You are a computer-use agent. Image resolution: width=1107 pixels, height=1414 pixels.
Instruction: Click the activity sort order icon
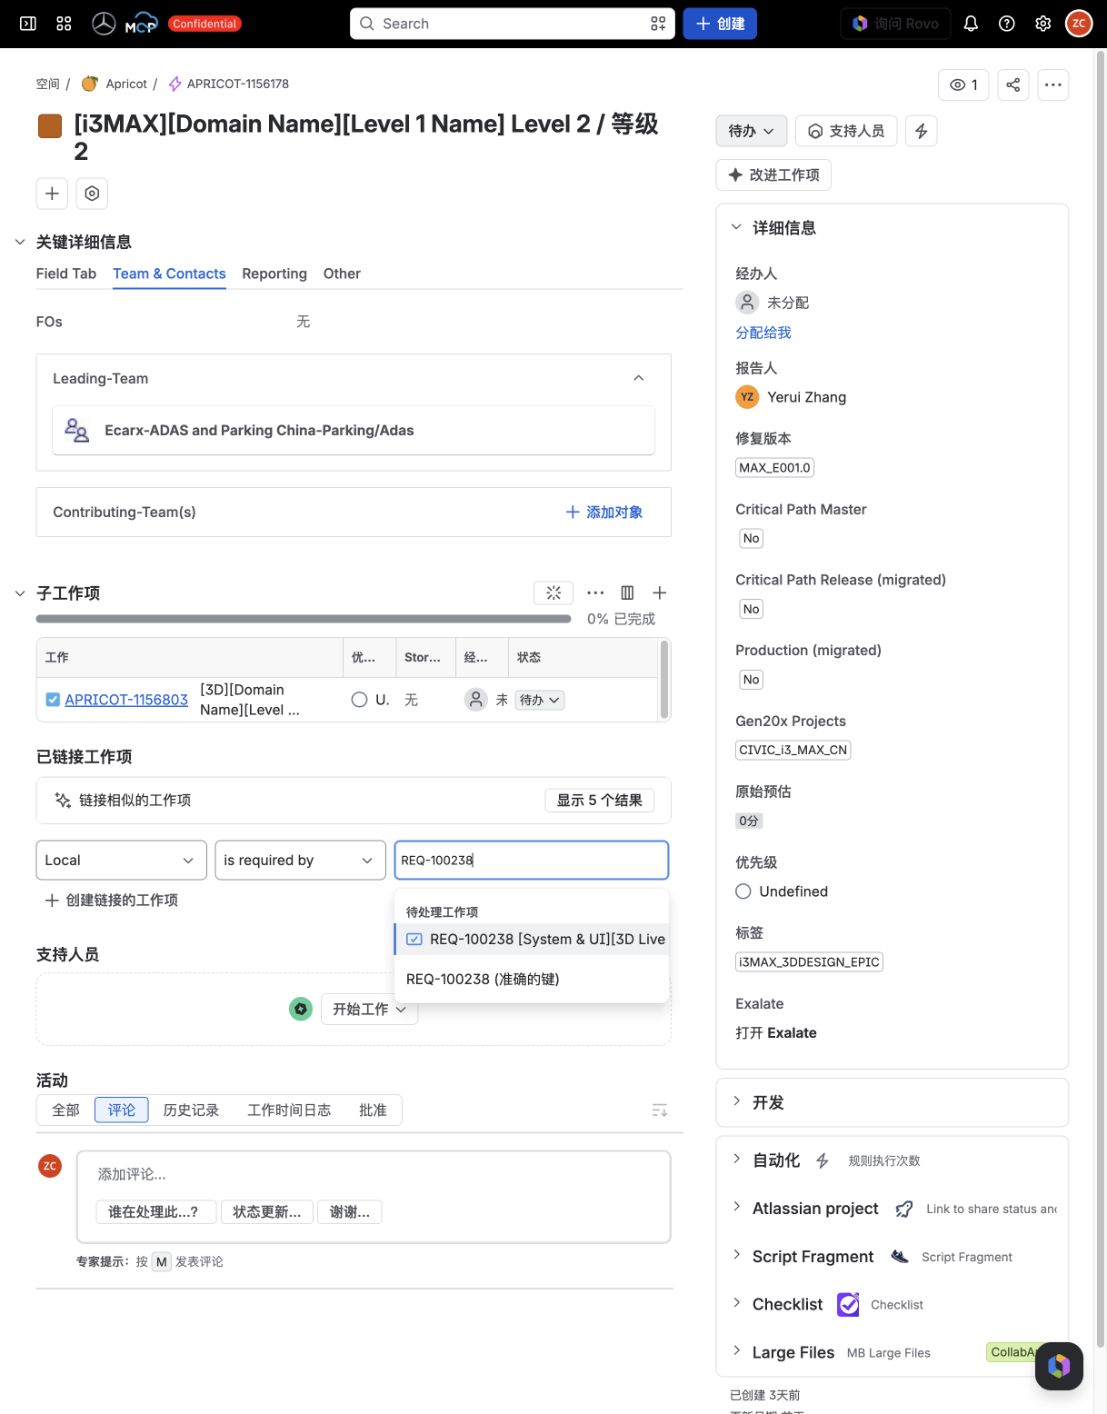pos(659,1110)
